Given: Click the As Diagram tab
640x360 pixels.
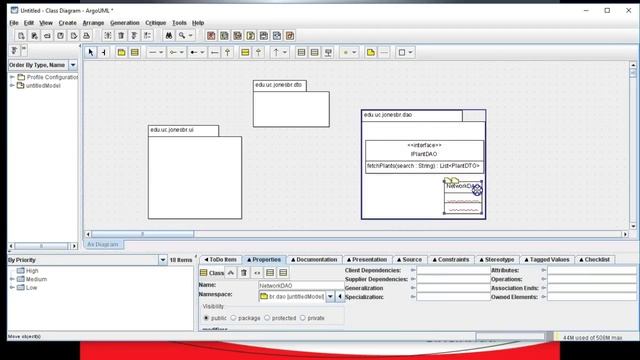Looking at the screenshot, I should point(103,244).
